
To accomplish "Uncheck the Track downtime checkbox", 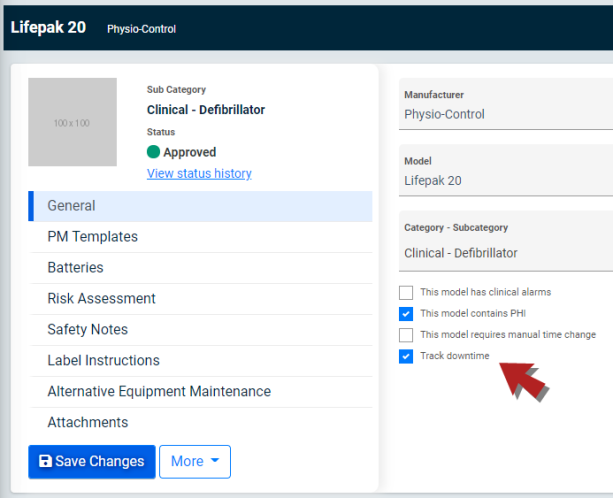I will click(x=406, y=356).
